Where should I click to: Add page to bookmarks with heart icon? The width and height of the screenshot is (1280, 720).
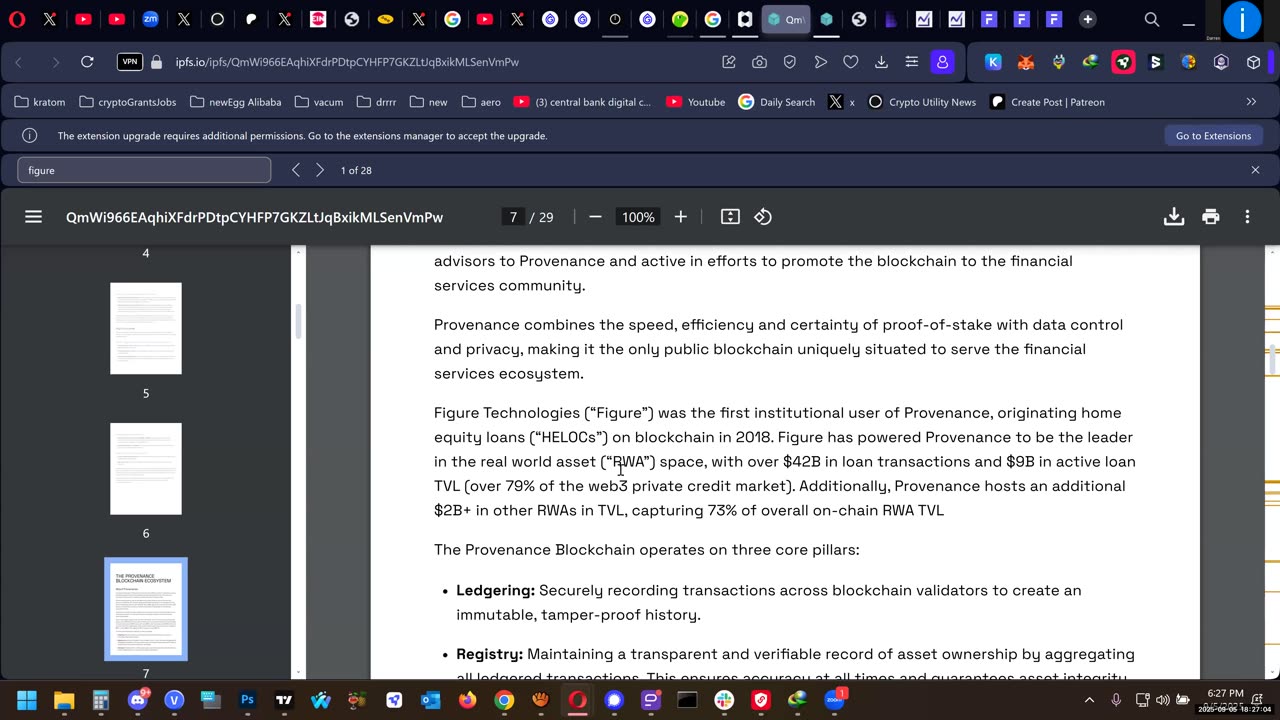point(851,62)
